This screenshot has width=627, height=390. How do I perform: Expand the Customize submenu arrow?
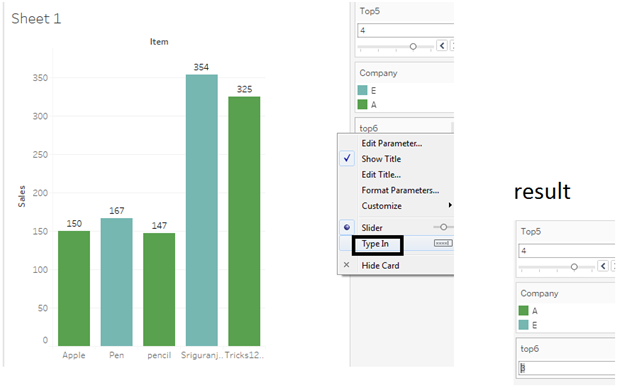pyautogui.click(x=450, y=205)
